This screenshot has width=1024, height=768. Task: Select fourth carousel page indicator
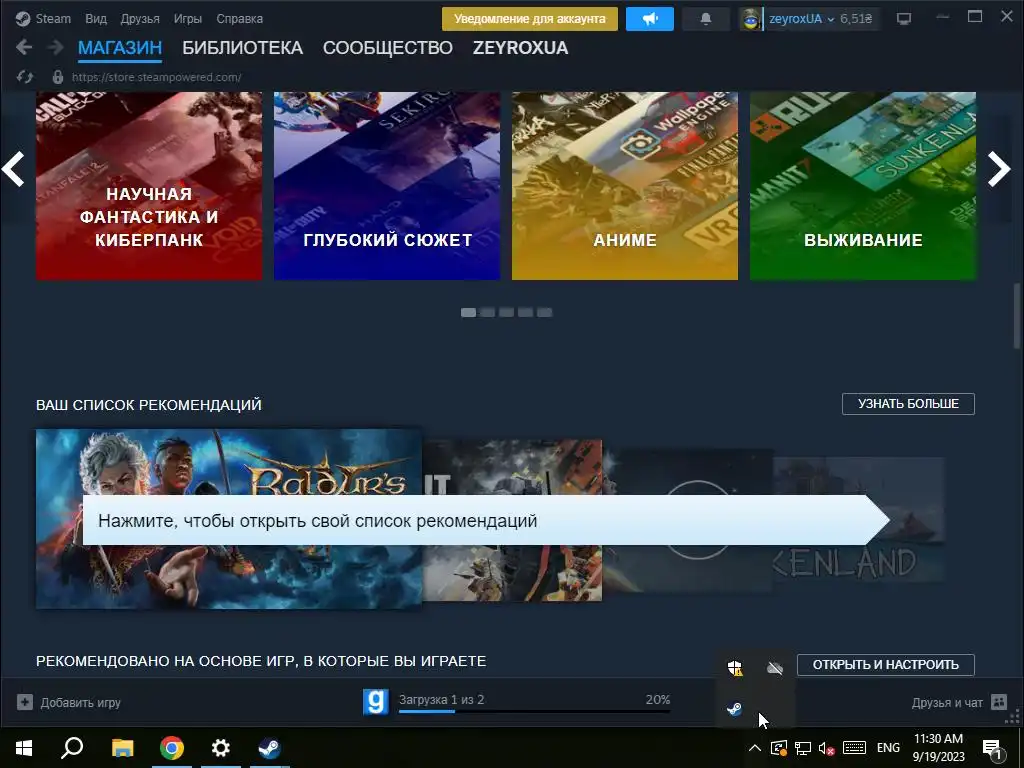pos(525,312)
